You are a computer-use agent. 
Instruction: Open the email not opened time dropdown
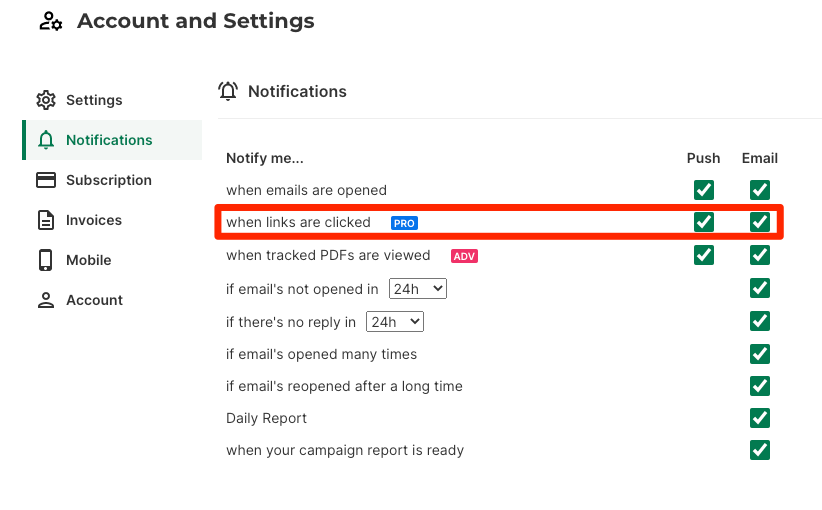pyautogui.click(x=417, y=289)
